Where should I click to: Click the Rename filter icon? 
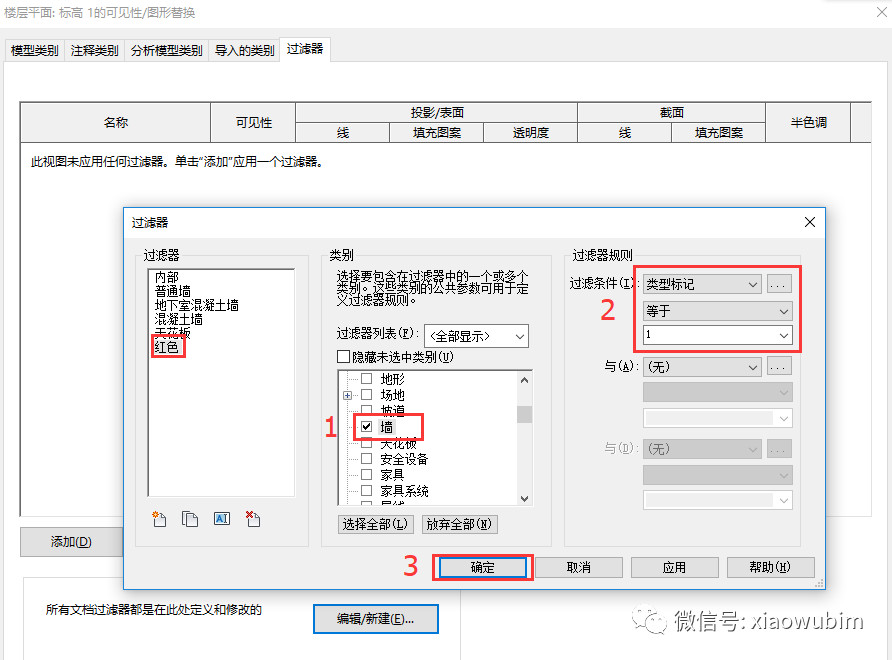coord(222,518)
